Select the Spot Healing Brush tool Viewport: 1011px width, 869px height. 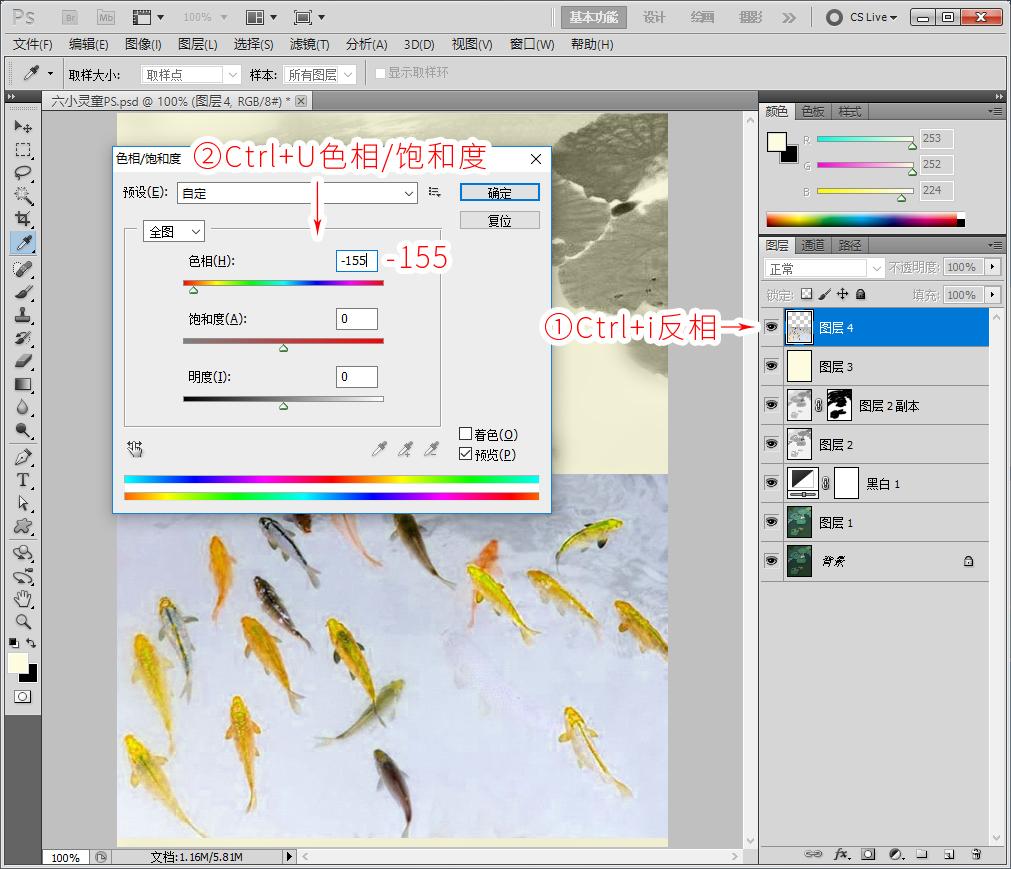click(23, 269)
